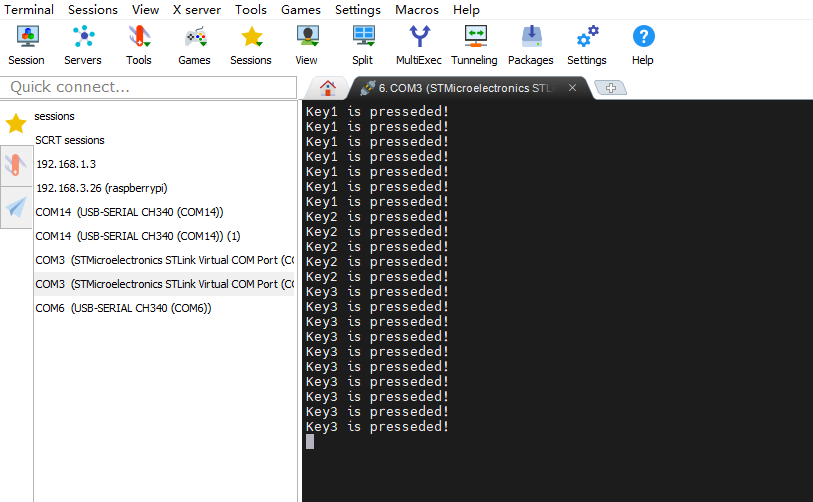Open the Help toolbar icon
813x502 pixels.
point(642,45)
